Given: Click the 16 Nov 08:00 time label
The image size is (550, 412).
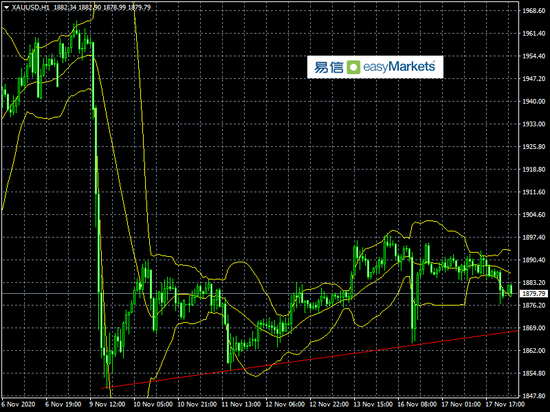Looking at the screenshot, I should [417, 404].
